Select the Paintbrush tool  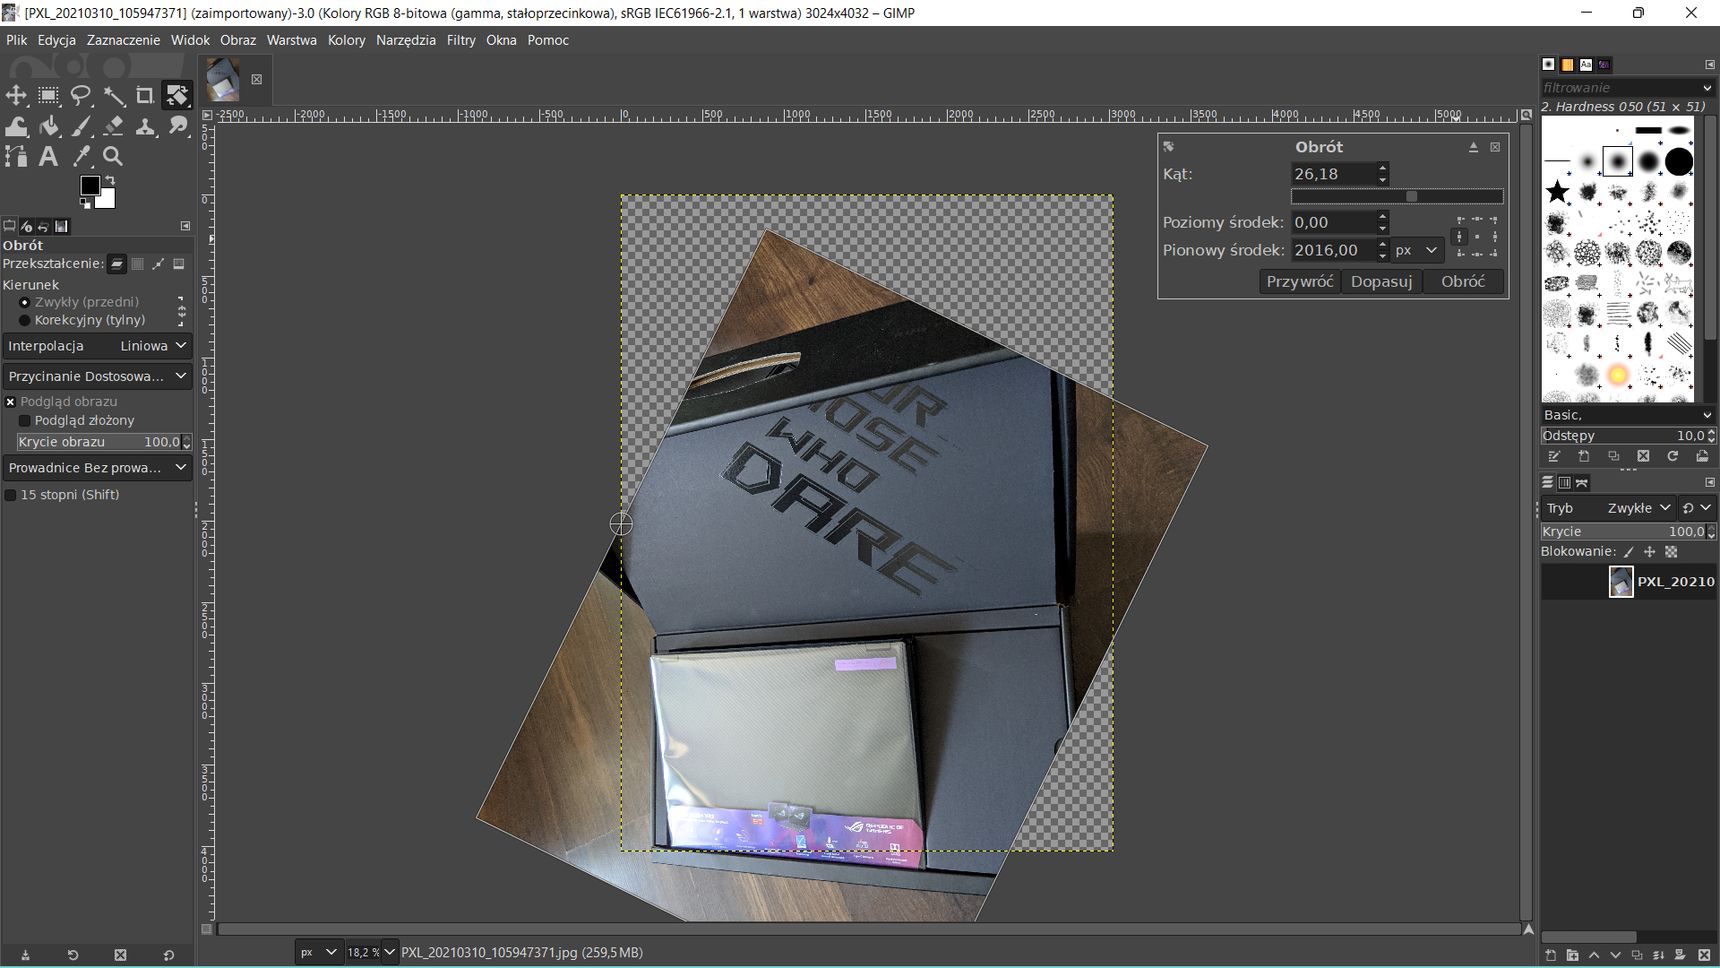pyautogui.click(x=81, y=126)
